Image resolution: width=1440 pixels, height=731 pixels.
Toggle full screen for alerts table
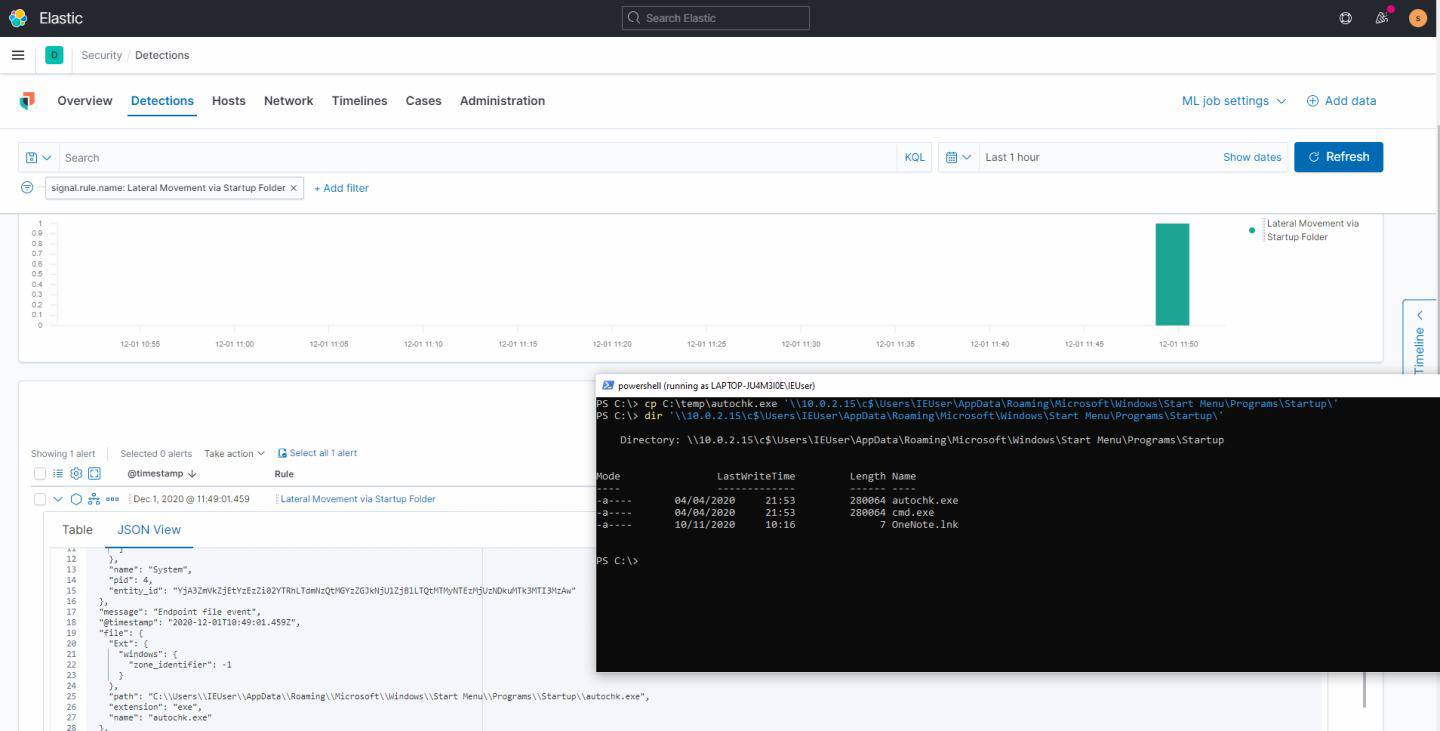click(94, 474)
